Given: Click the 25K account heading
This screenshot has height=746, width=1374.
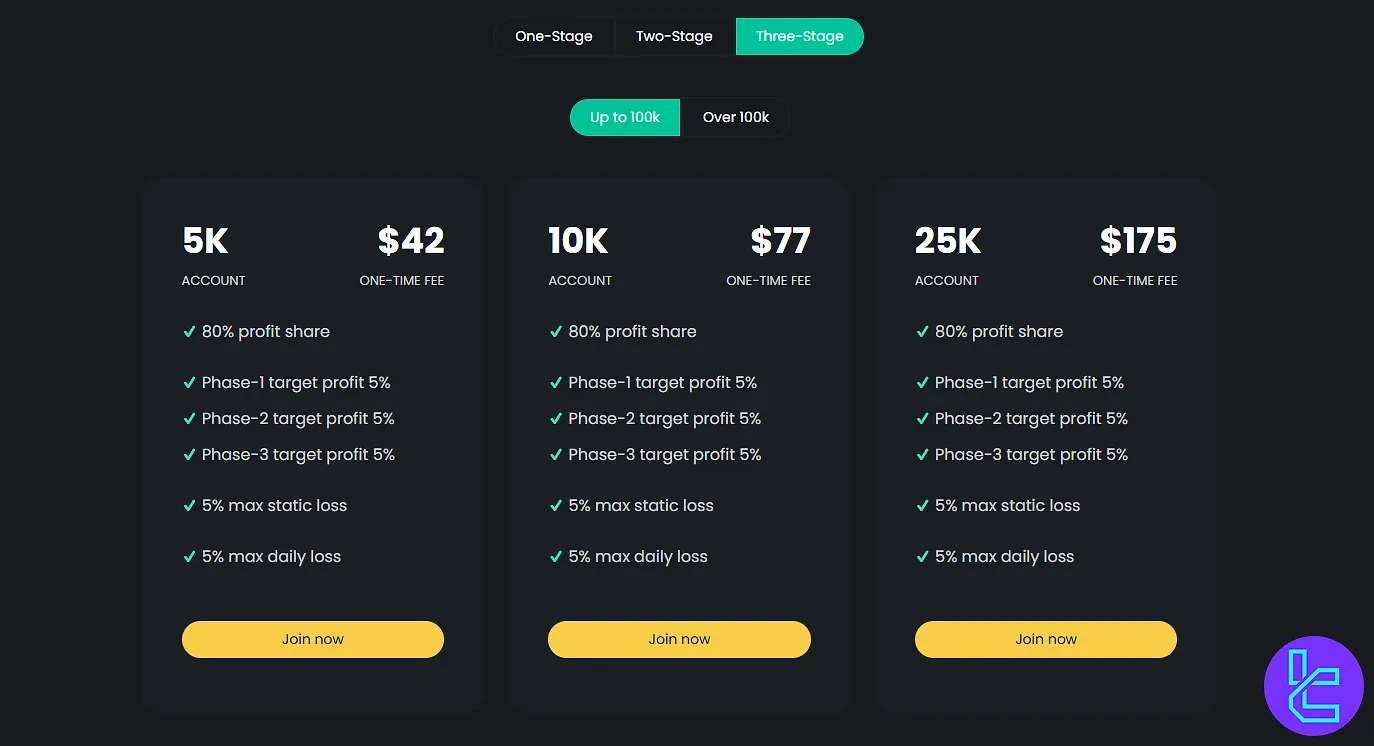Looking at the screenshot, I should 947,241.
